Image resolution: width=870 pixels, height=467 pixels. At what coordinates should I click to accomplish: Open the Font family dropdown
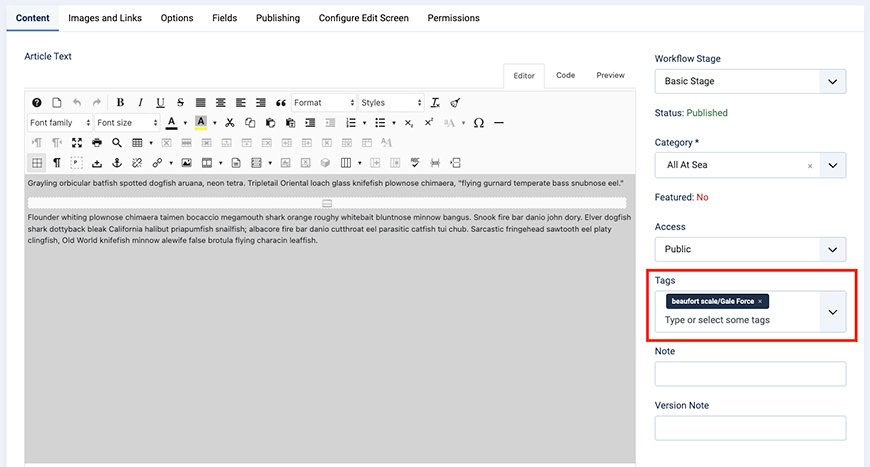pos(60,123)
